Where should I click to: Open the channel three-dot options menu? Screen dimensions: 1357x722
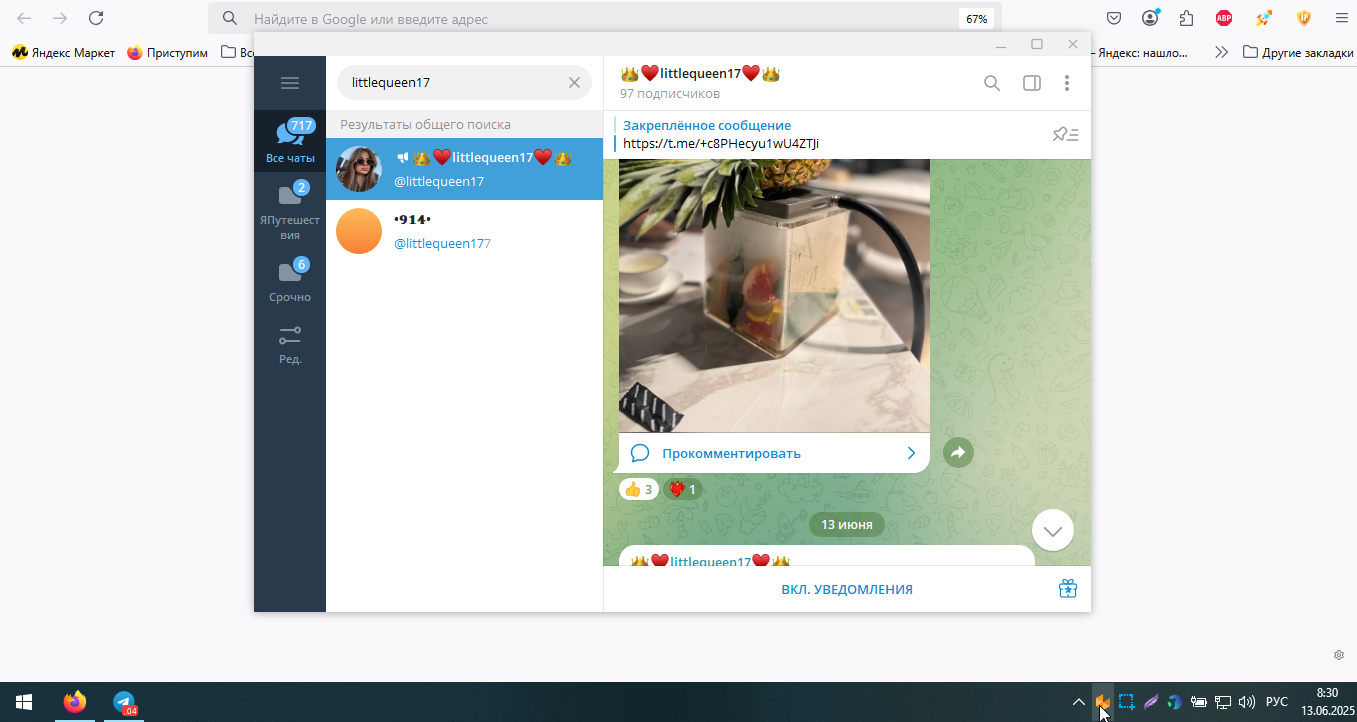1067,83
